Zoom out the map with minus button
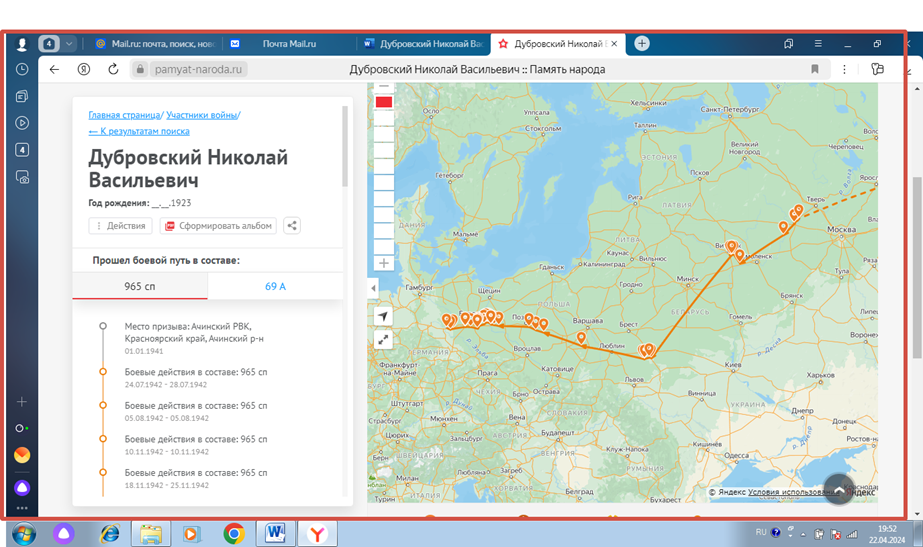The image size is (923, 547). (384, 86)
